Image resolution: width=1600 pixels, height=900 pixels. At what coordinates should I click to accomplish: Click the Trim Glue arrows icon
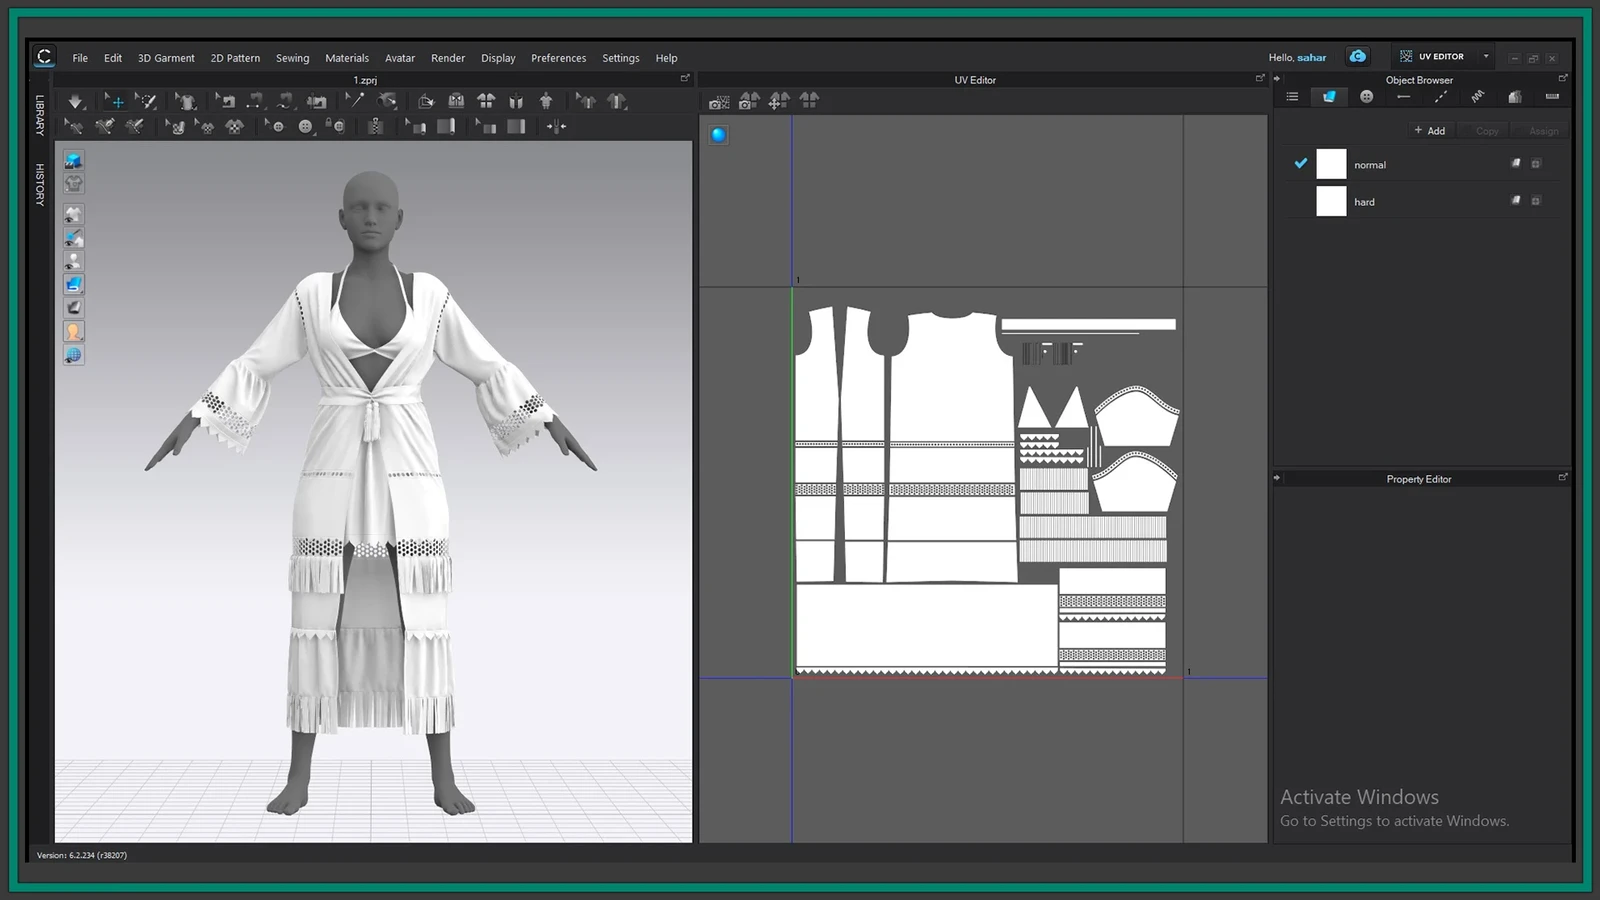556,126
